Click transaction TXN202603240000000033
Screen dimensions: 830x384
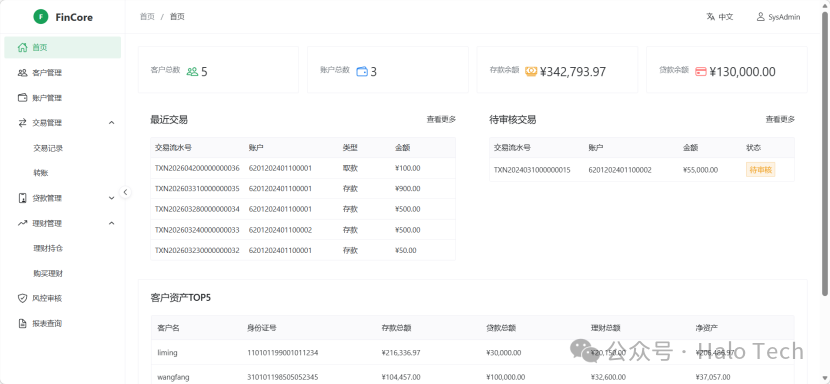pos(197,230)
